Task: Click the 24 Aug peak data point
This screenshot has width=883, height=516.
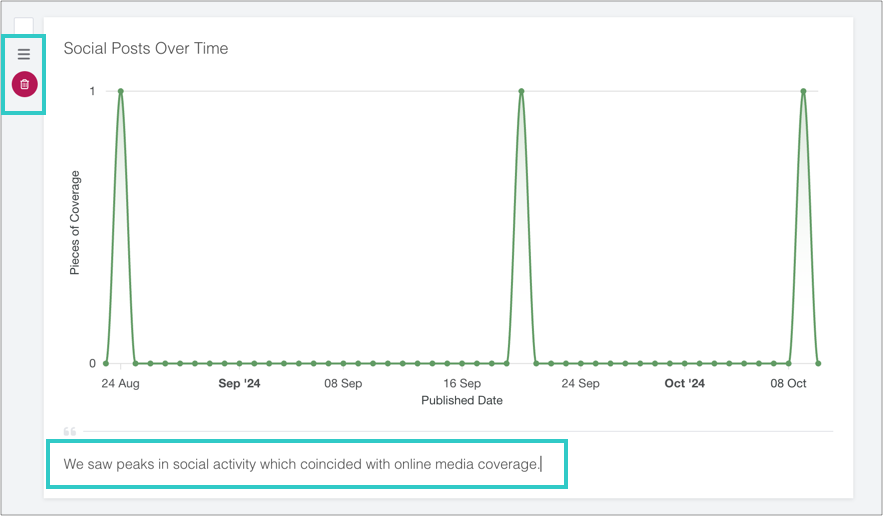Action: pyautogui.click(x=121, y=91)
